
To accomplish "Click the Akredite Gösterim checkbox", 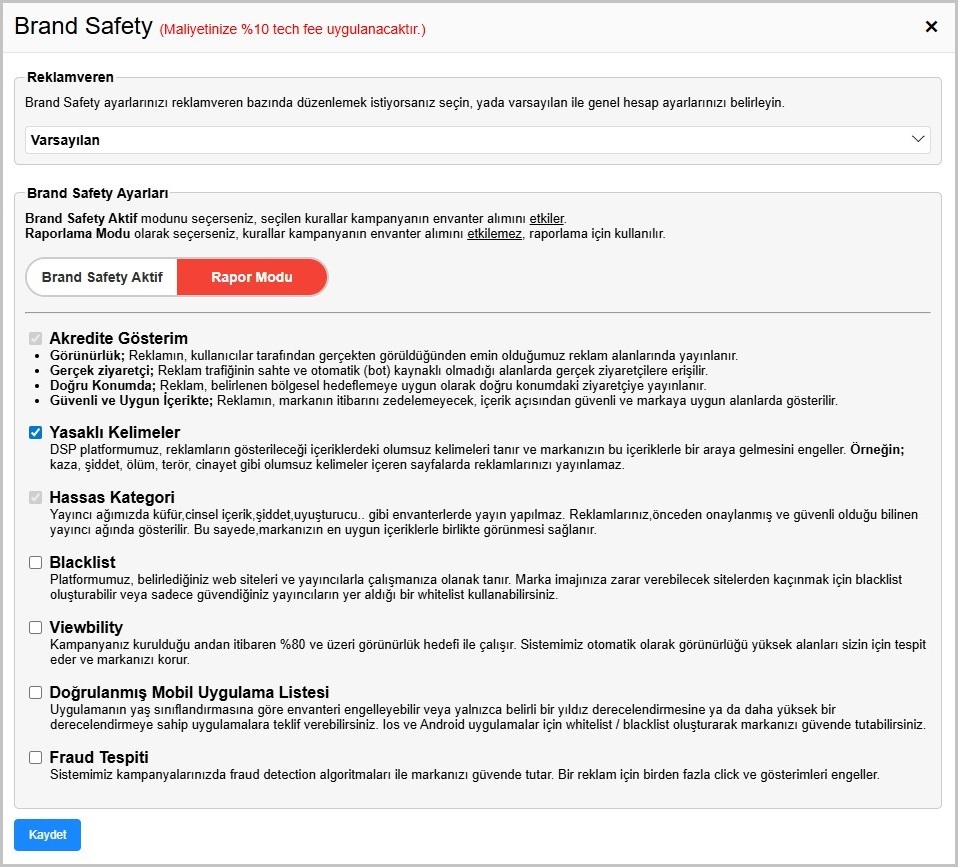I will [36, 339].
